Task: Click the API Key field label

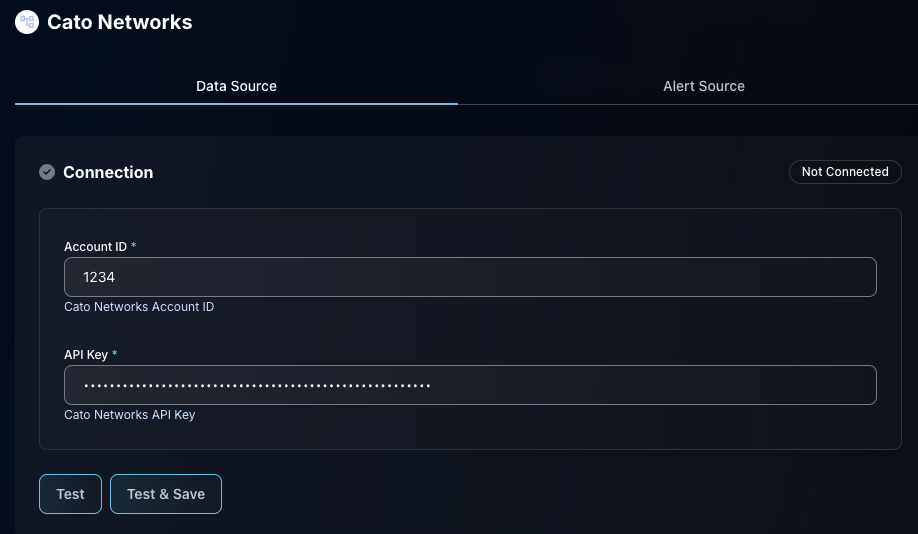Action: coord(86,354)
